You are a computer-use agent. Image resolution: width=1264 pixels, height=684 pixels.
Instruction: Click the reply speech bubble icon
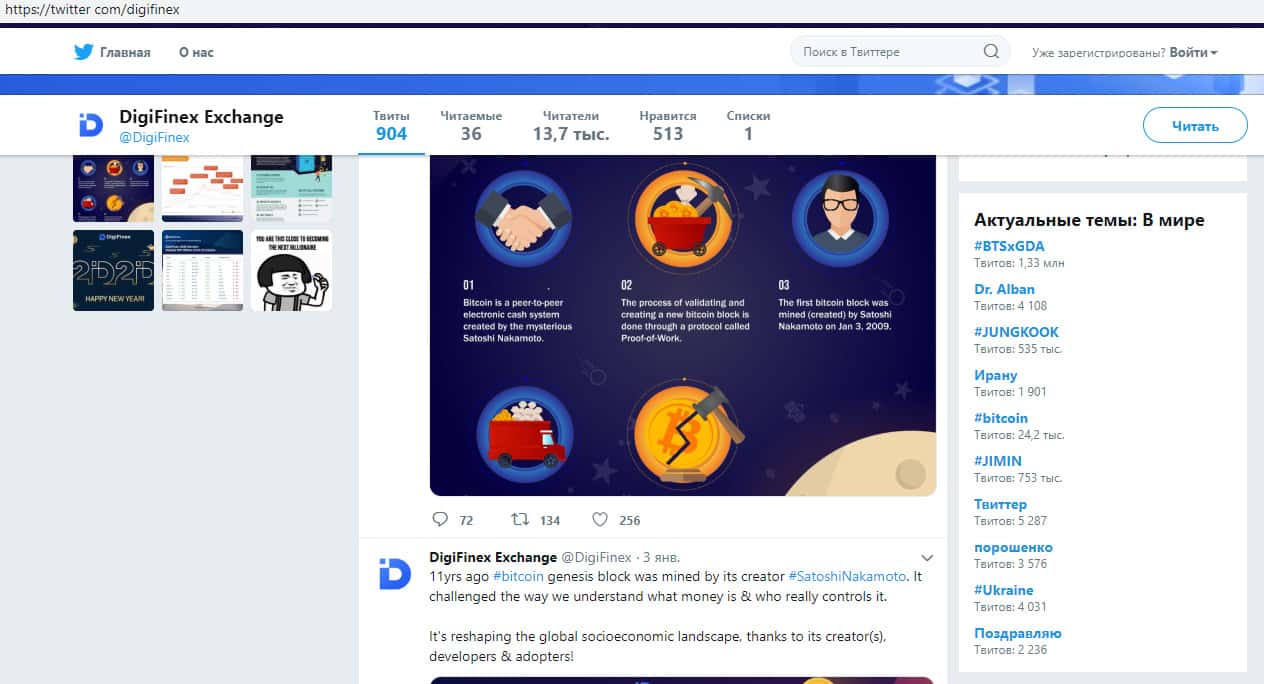[x=440, y=520]
